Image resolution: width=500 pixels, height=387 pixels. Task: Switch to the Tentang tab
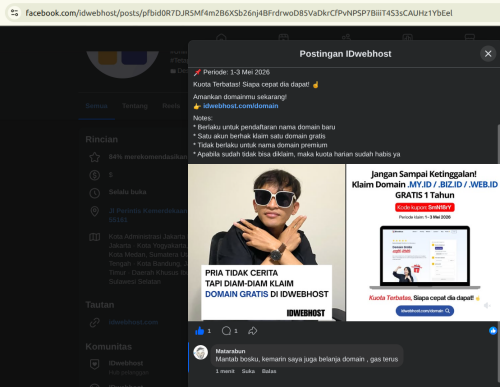[x=135, y=106]
